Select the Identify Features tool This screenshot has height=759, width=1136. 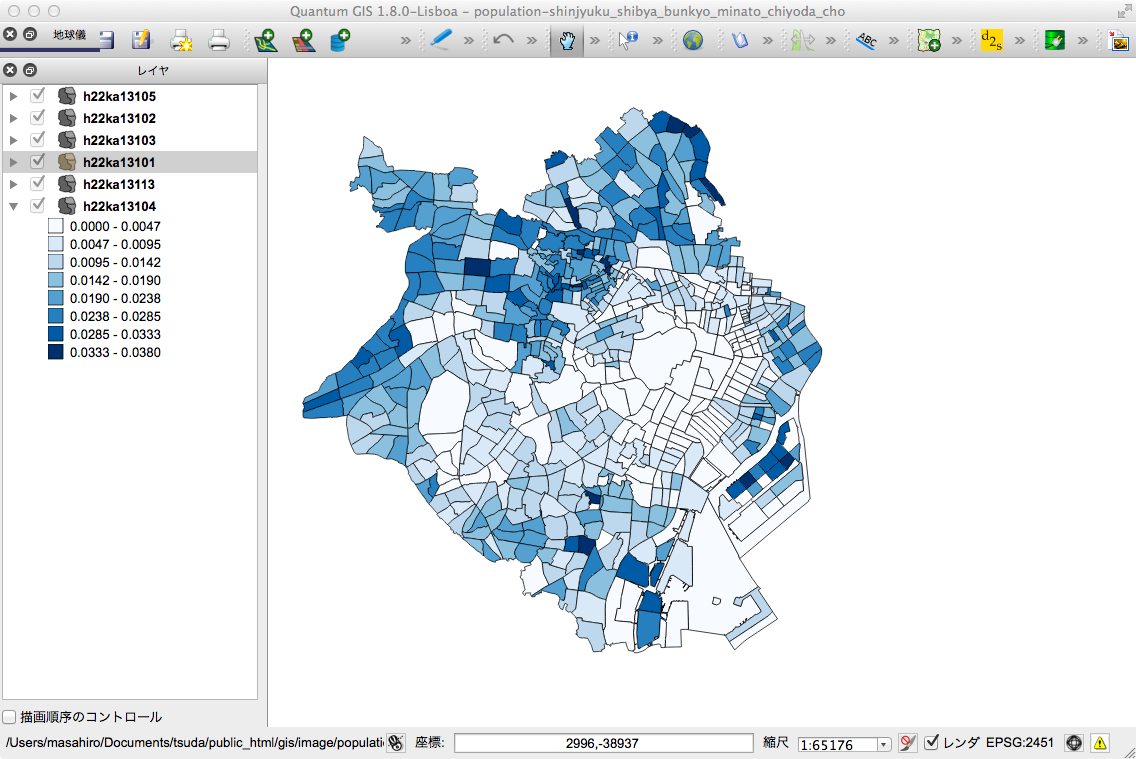628,41
